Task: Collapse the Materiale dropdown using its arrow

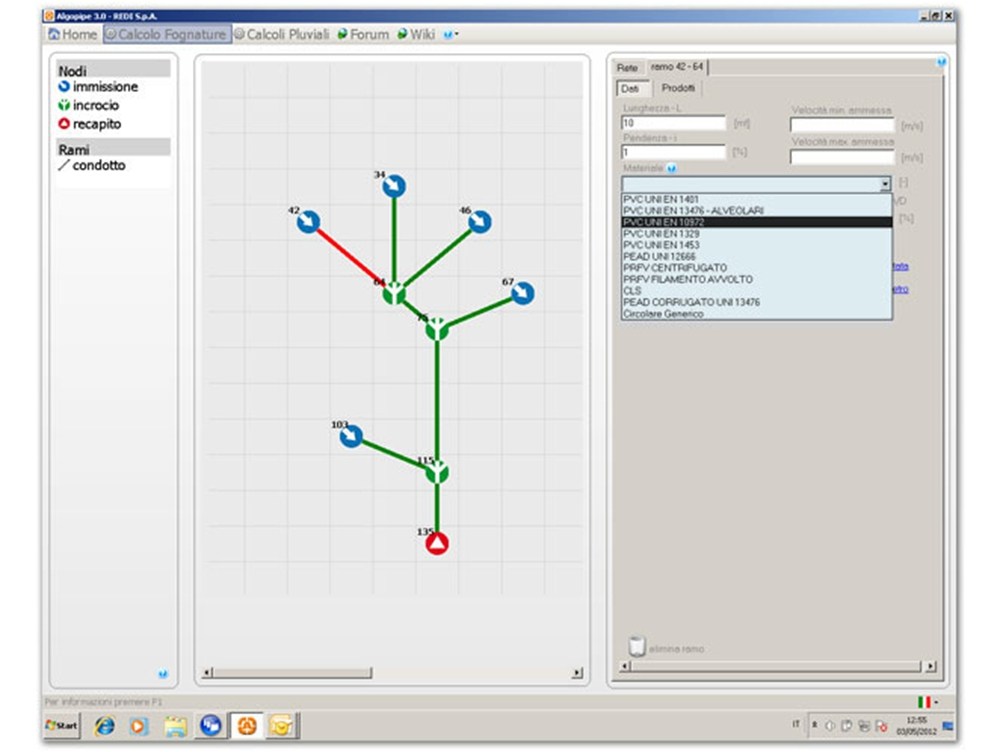Action: (884, 185)
